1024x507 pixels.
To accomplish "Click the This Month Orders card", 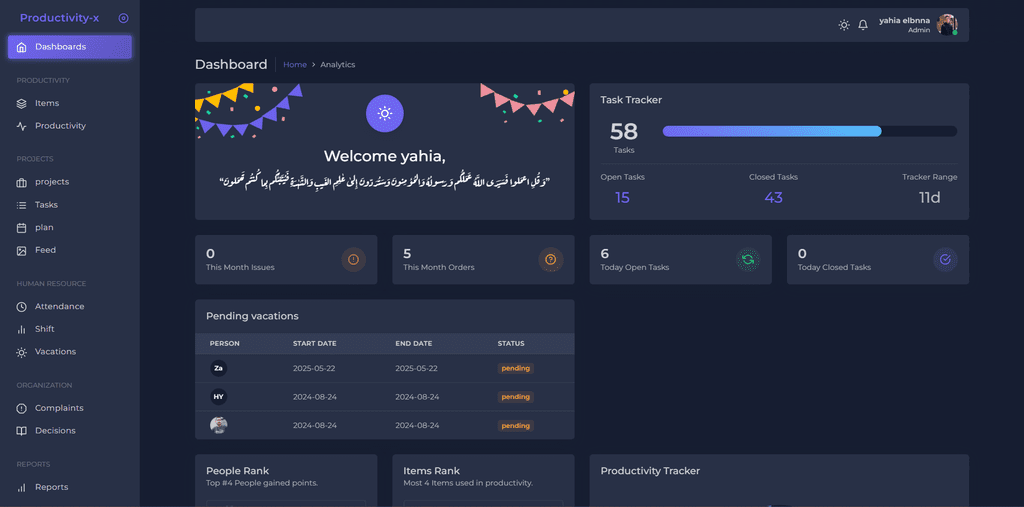I will pos(483,260).
